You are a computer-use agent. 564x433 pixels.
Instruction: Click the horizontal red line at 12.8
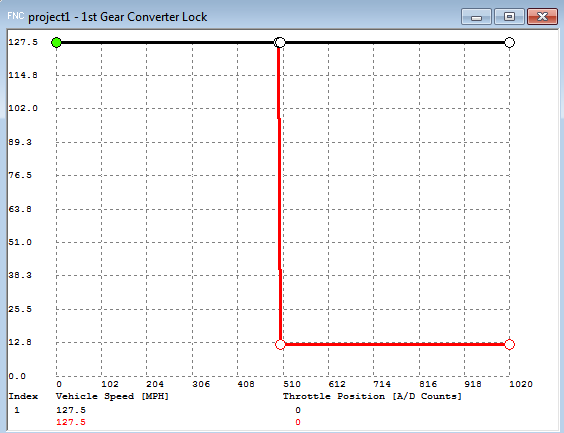click(395, 345)
